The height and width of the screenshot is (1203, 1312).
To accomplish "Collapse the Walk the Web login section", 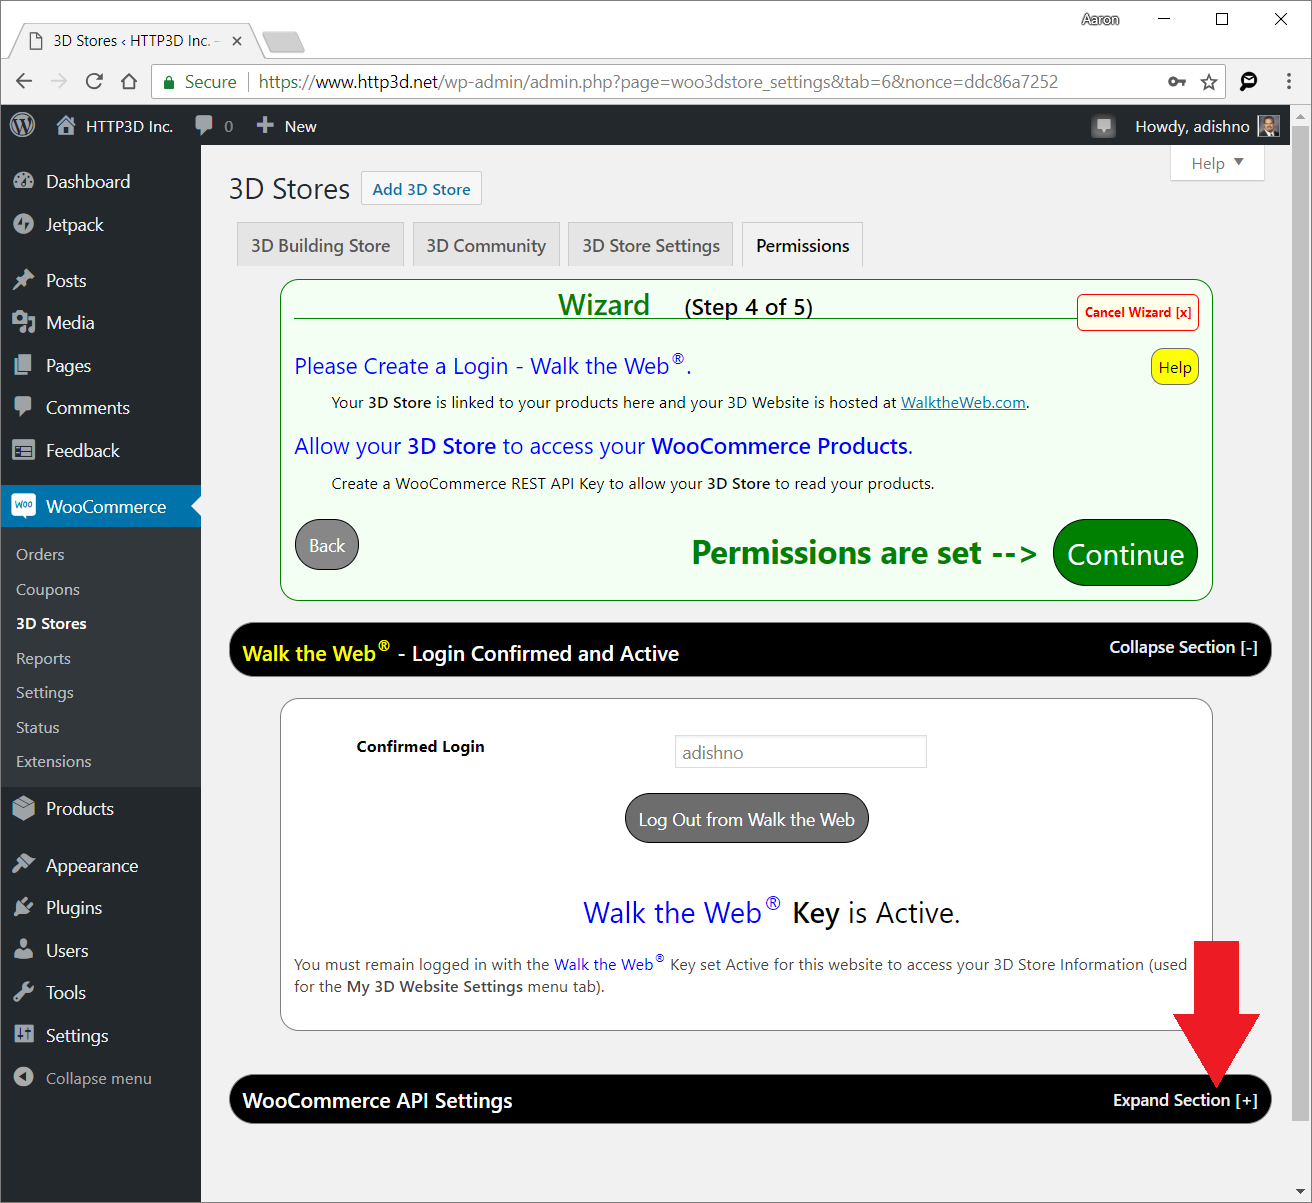I will click(x=1183, y=647).
